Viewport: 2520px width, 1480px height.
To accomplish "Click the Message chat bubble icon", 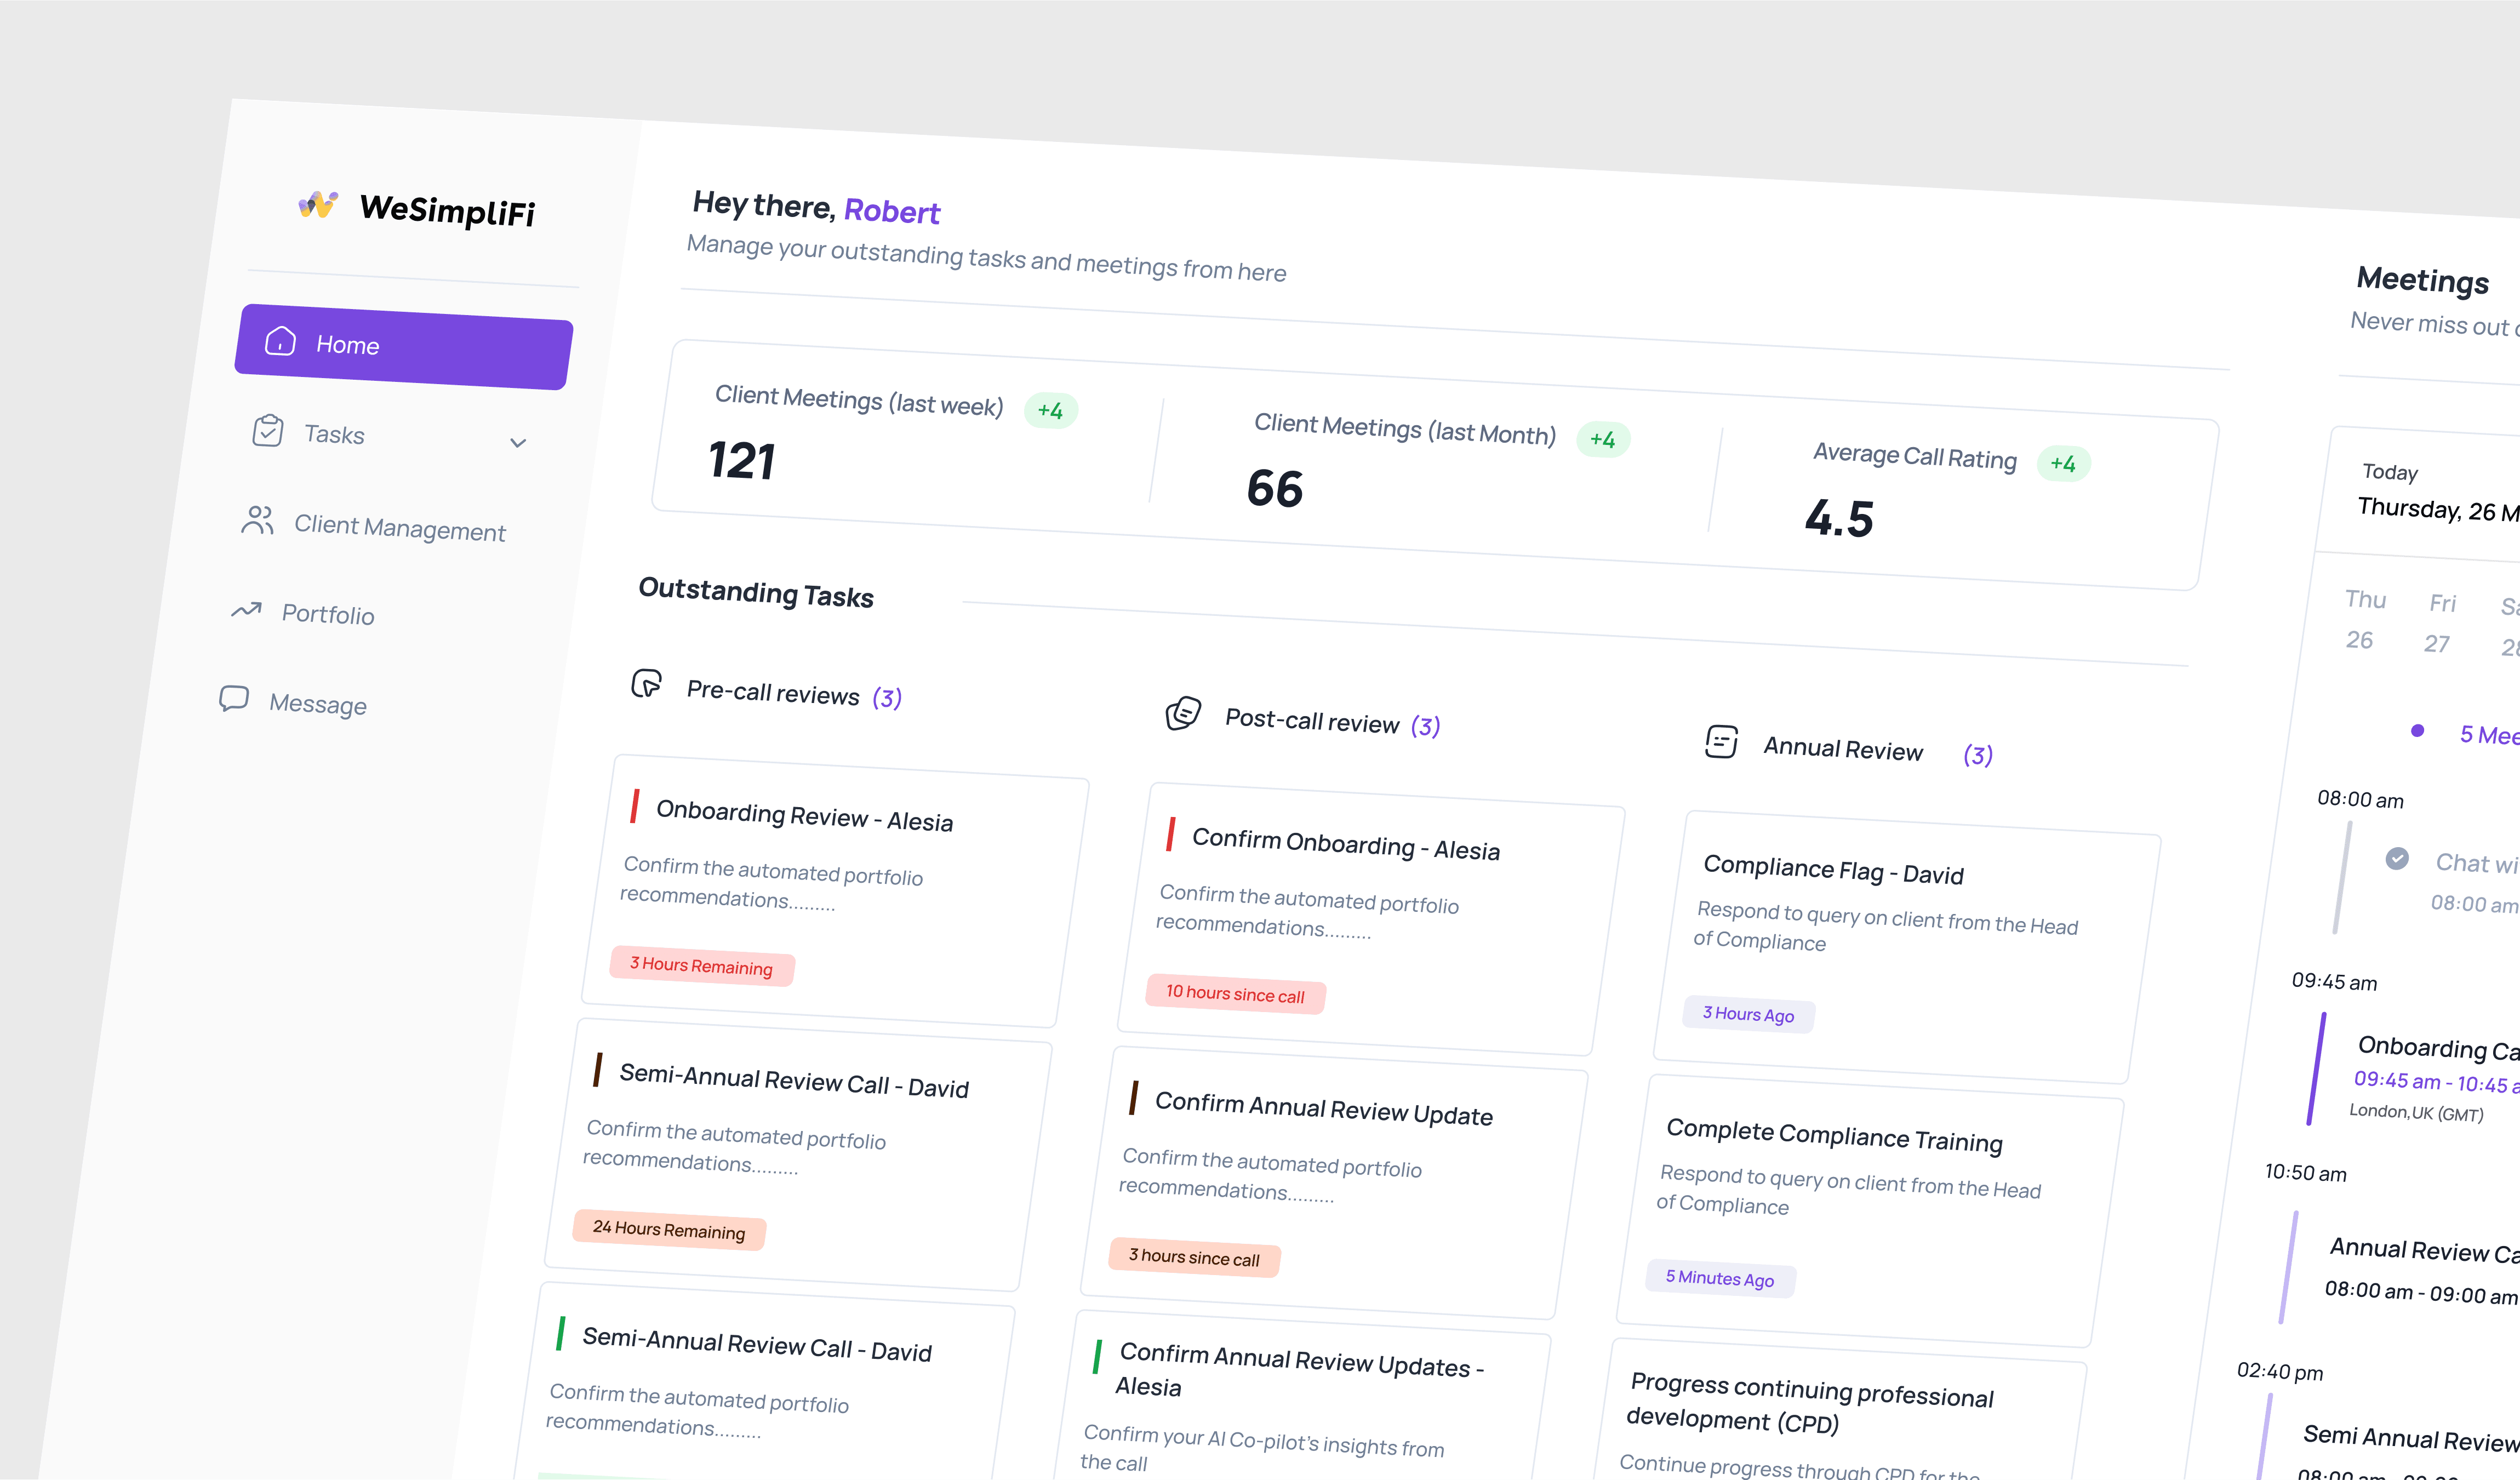I will [234, 698].
